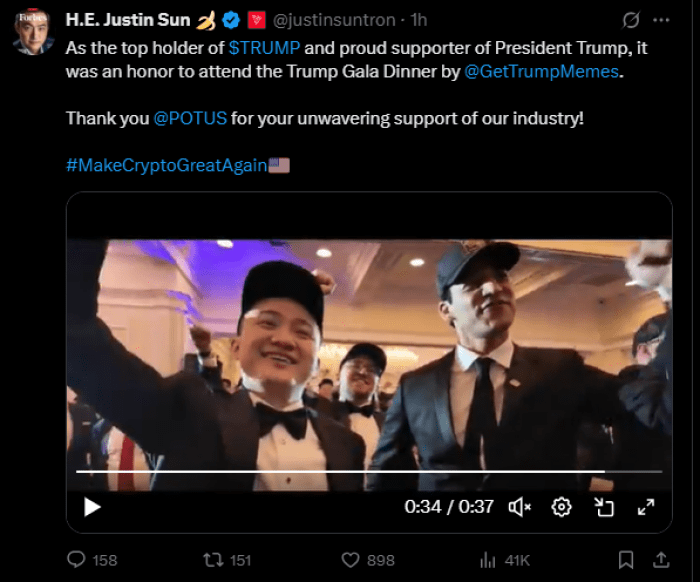
Task: Open the @GetTrumpMemes profile mention
Action: (x=542, y=72)
